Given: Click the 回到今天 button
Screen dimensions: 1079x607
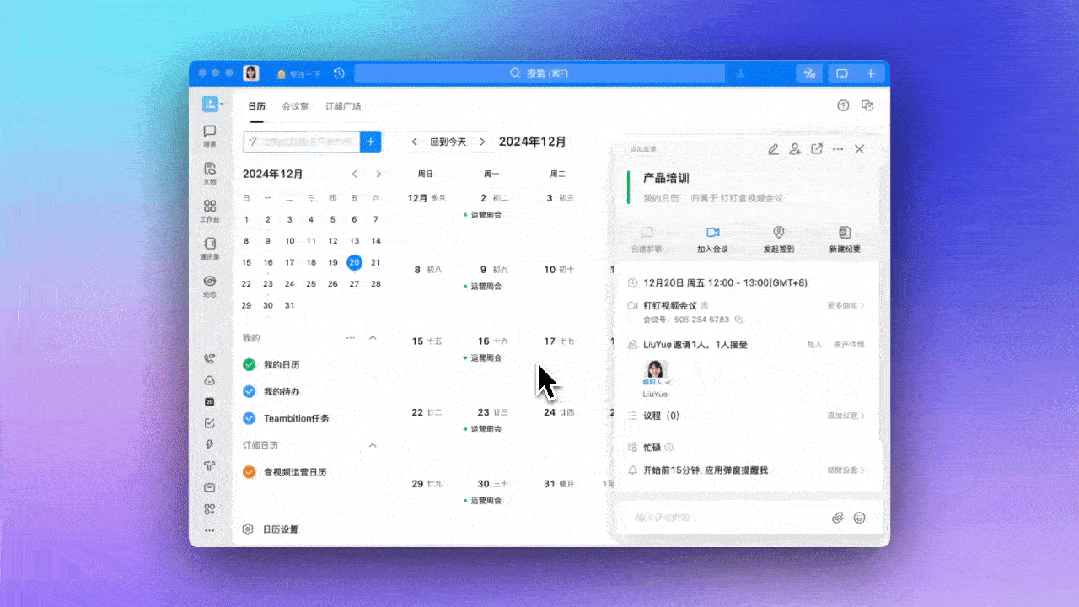Looking at the screenshot, I should (448, 142).
